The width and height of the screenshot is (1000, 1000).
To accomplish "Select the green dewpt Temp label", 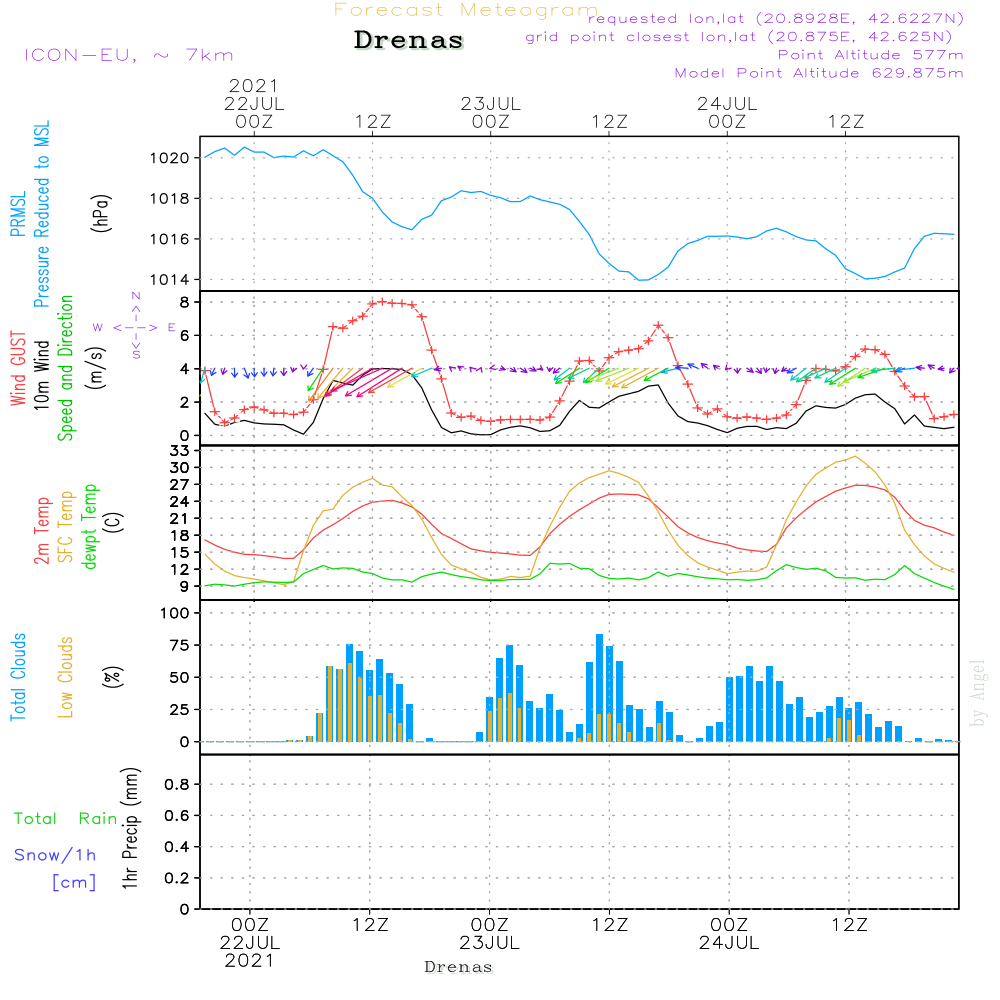I will [91, 527].
